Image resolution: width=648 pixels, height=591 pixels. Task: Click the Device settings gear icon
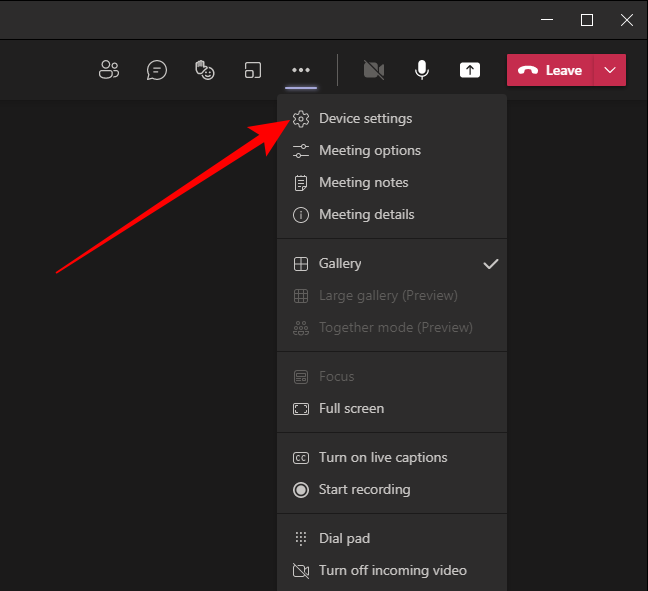pos(301,119)
